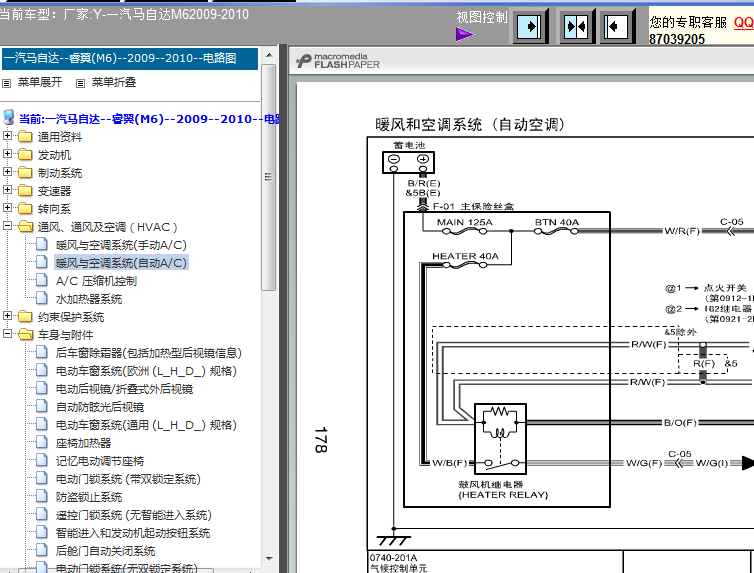
Task: Expand the 转向系 tree node
Action: [x=7, y=208]
